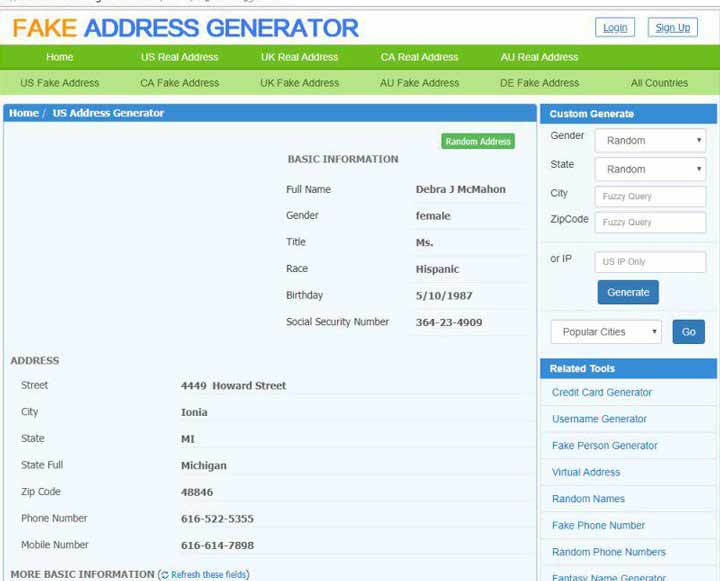
Task: Select the state full value Michigan
Action: pyautogui.click(x=203, y=466)
